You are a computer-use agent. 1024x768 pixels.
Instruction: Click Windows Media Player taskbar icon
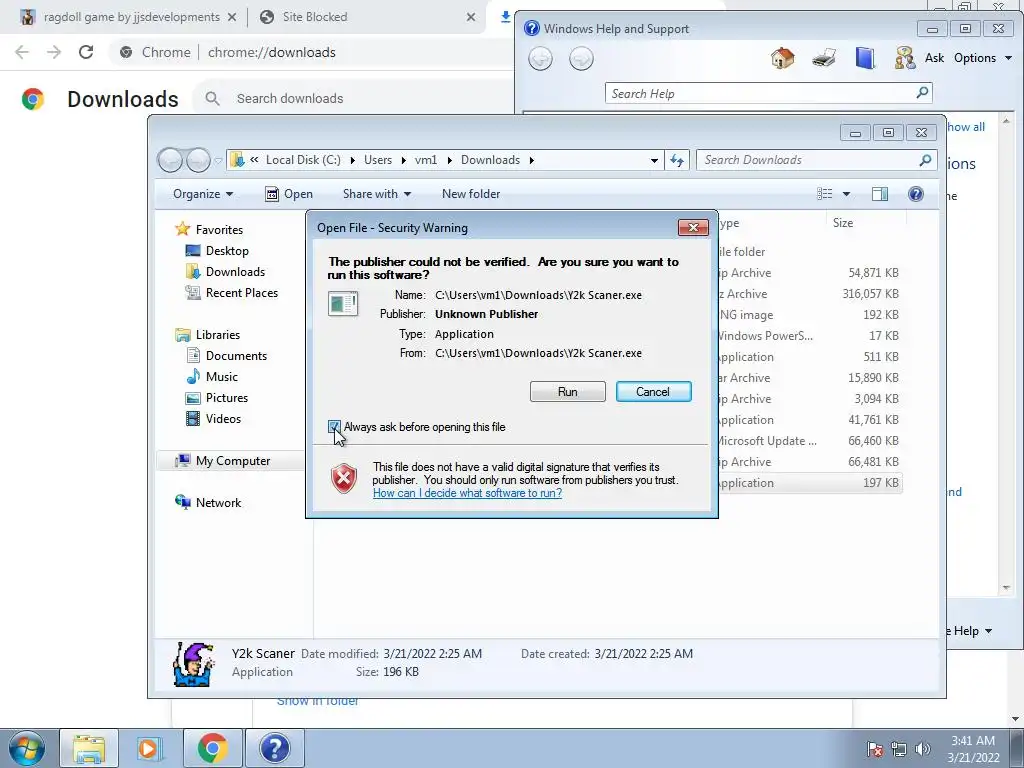[x=148, y=748]
